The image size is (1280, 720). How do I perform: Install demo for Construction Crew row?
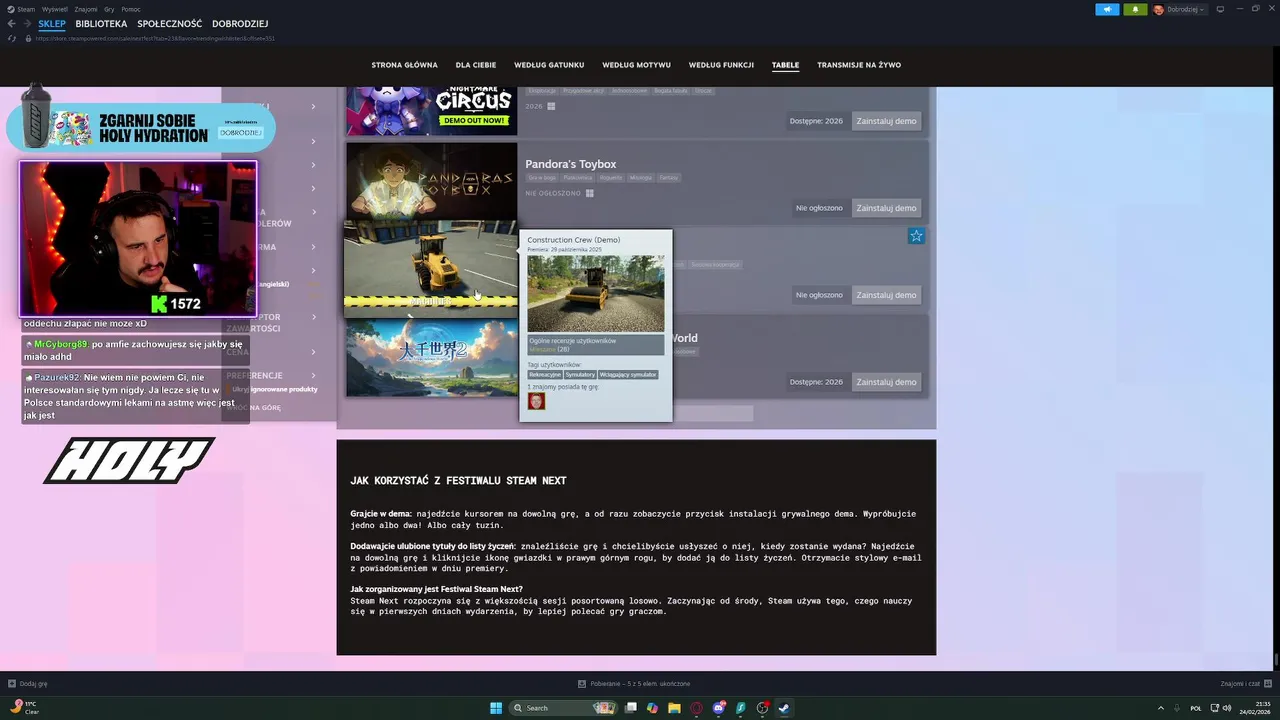click(886, 295)
